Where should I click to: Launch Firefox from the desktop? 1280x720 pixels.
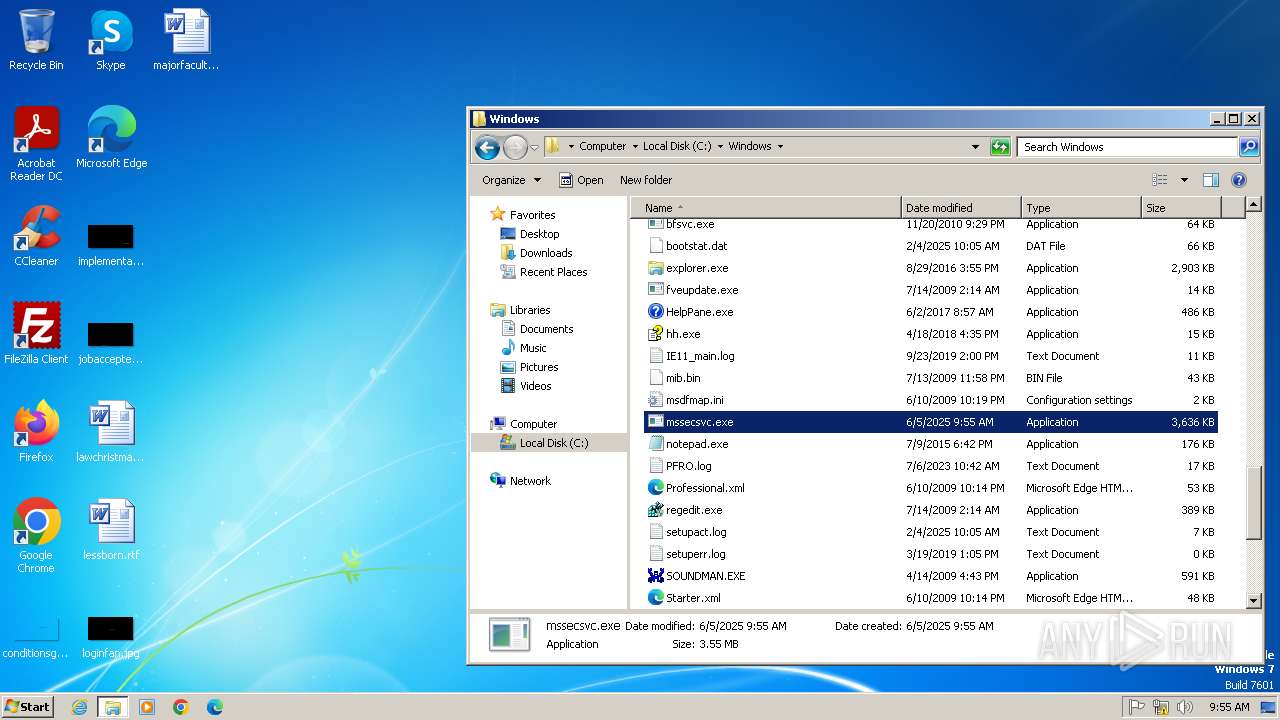pos(36,431)
